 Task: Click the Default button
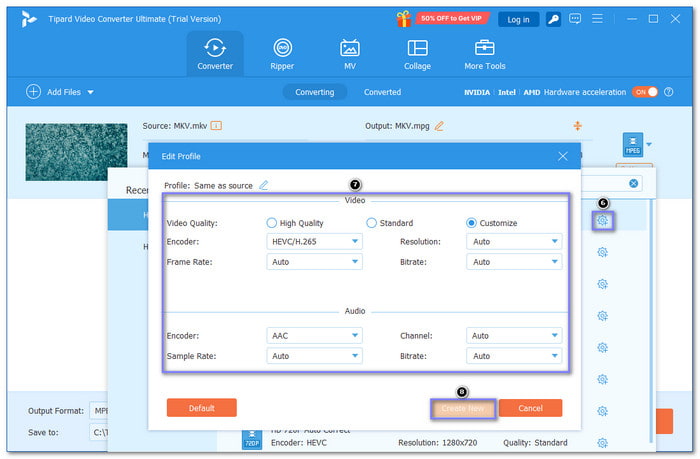tap(201, 408)
